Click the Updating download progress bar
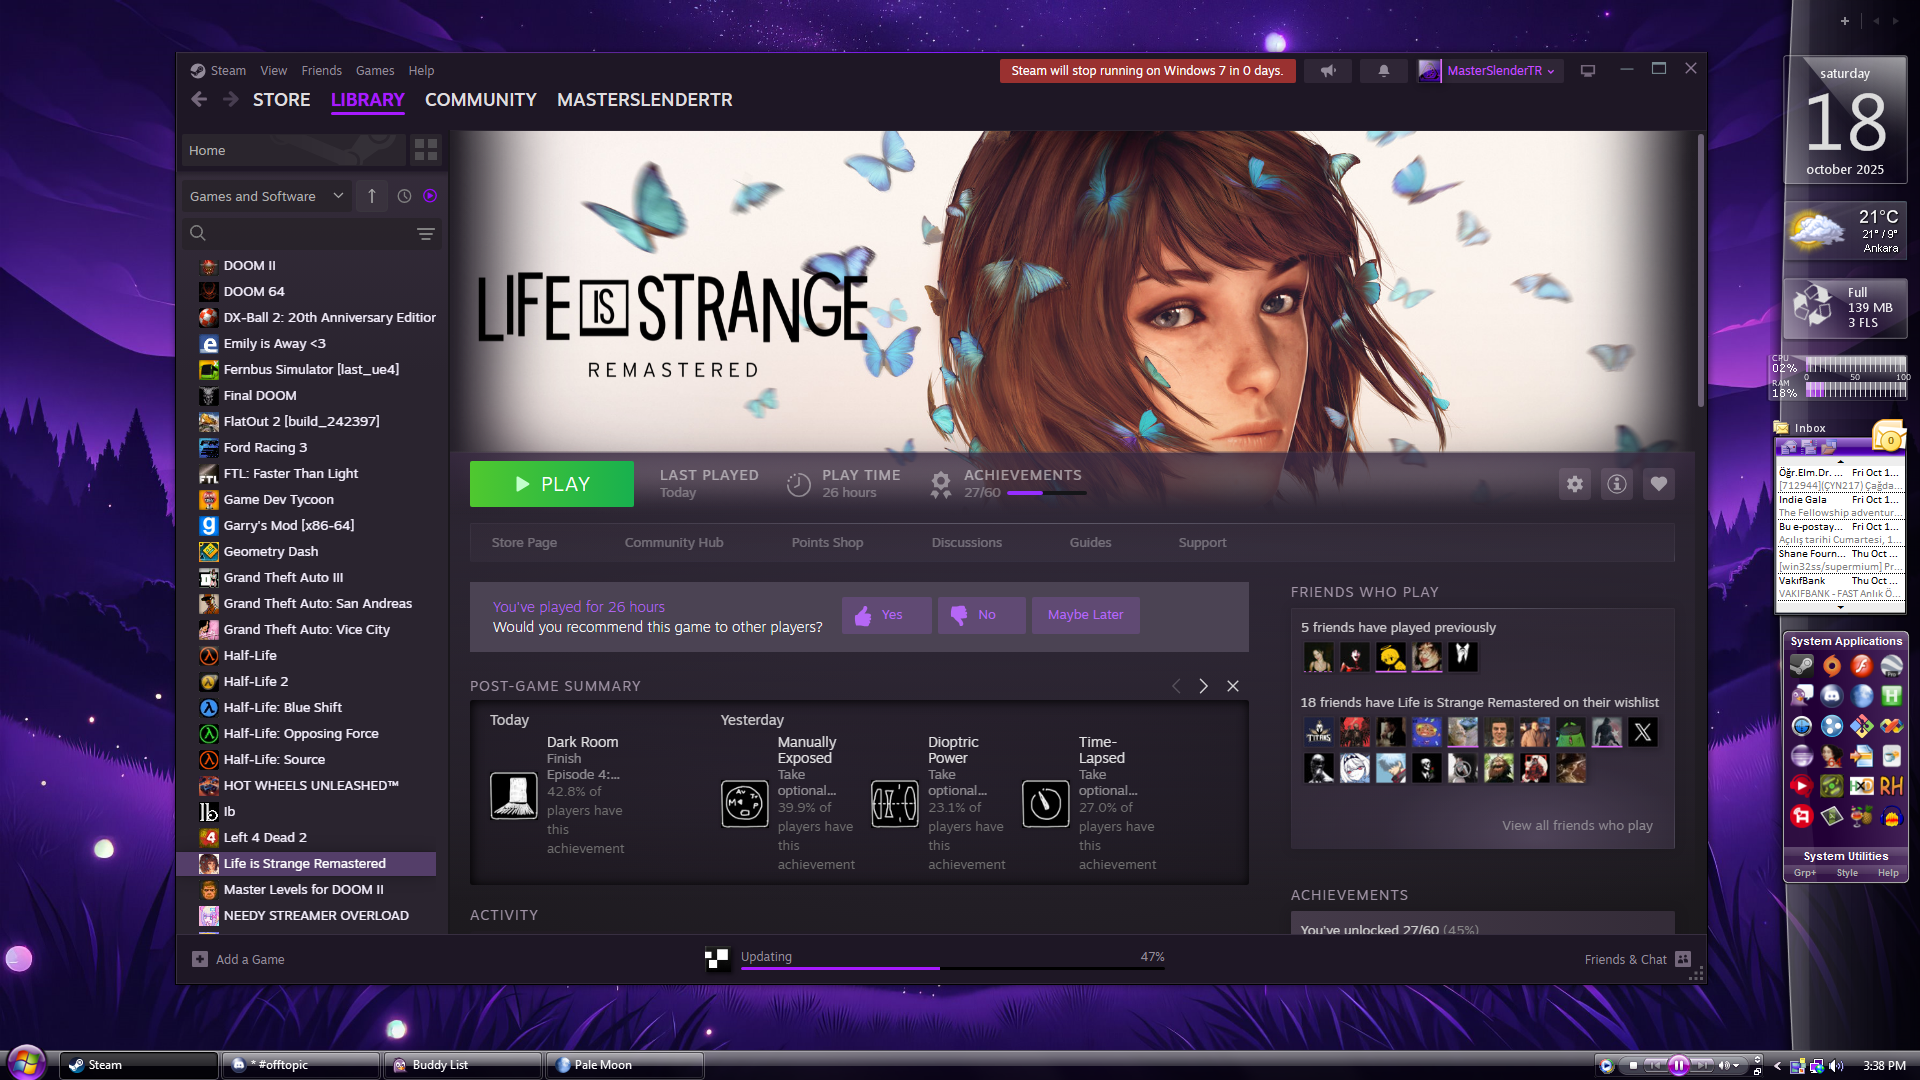1920x1080 pixels. coord(953,968)
